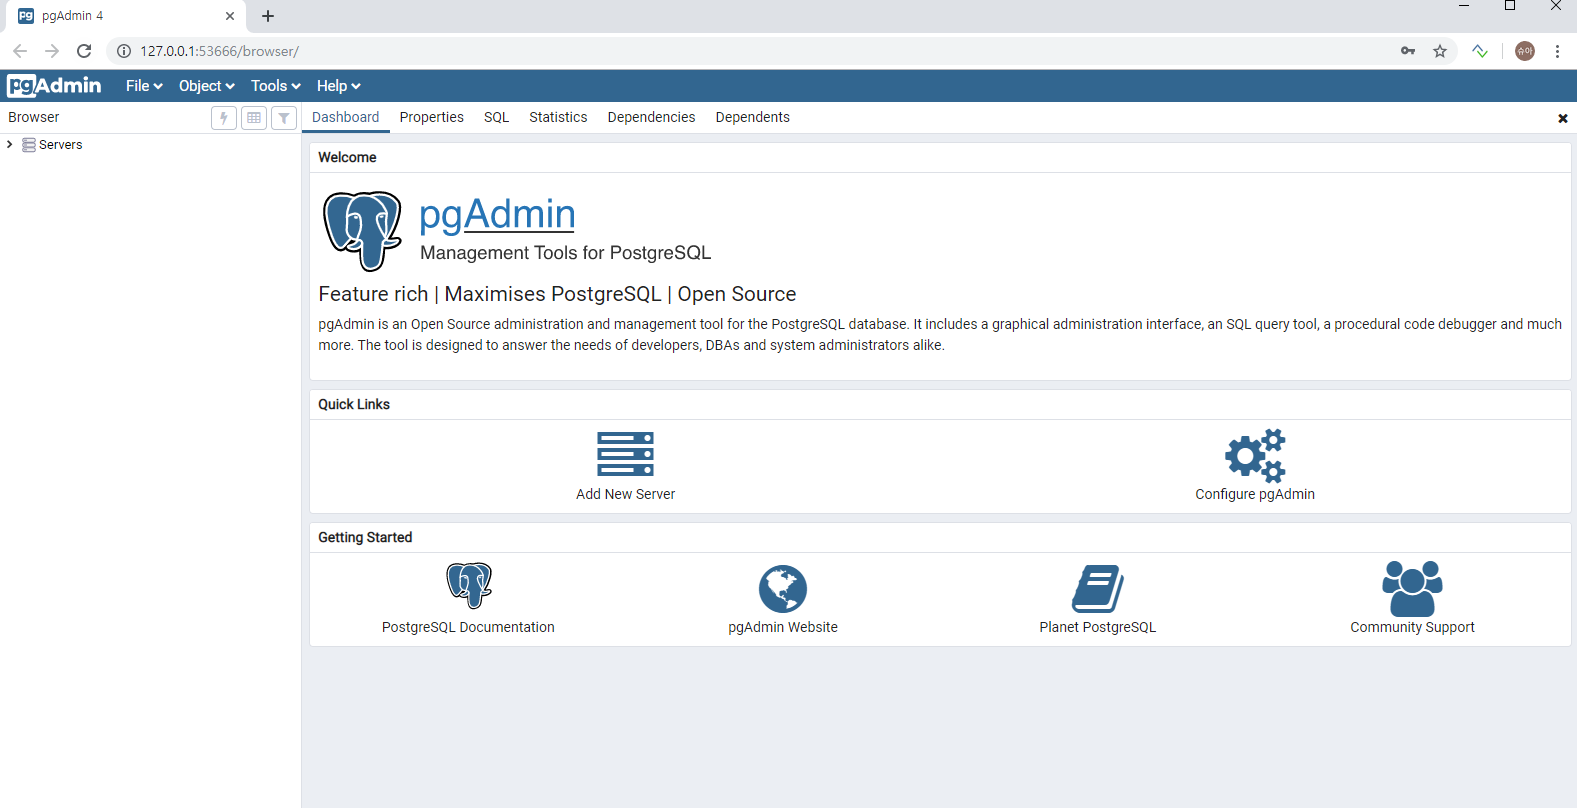This screenshot has width=1577, height=808.
Task: Open the PostgreSQL Documentation text link
Action: [468, 627]
